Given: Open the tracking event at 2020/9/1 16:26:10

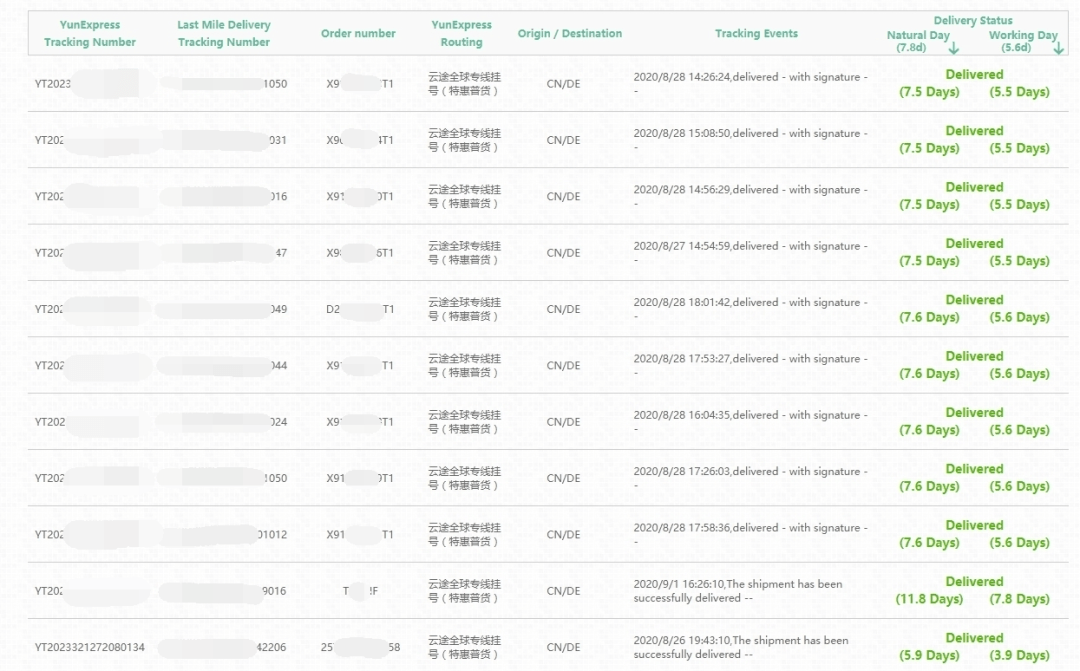Looking at the screenshot, I should [x=738, y=591].
